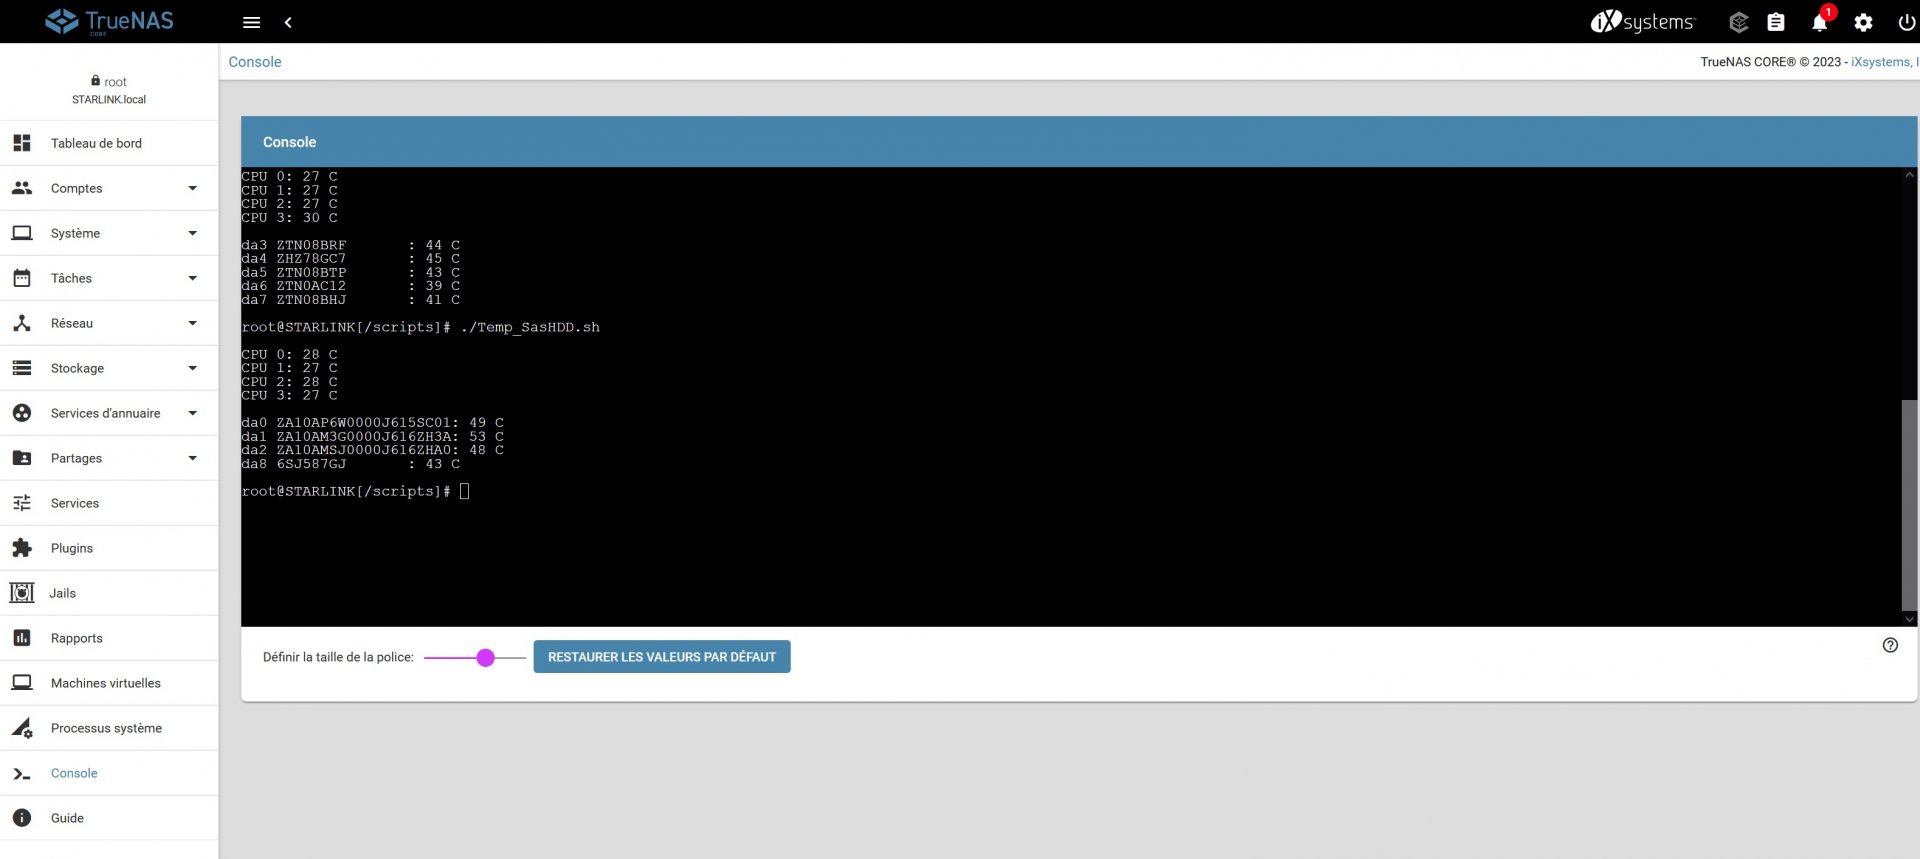Click the Stockage storage icon
Screen dimensions: 1920x859
(22, 368)
